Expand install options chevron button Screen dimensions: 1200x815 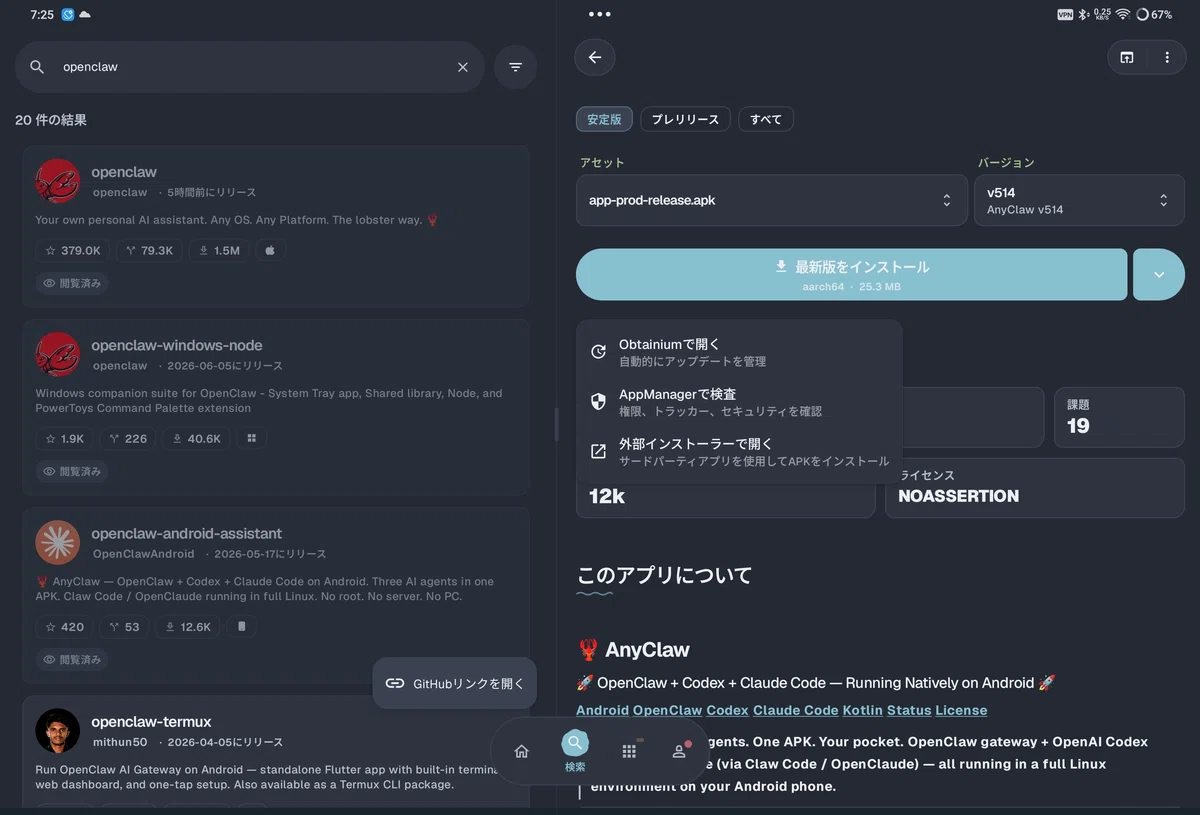click(x=1159, y=274)
